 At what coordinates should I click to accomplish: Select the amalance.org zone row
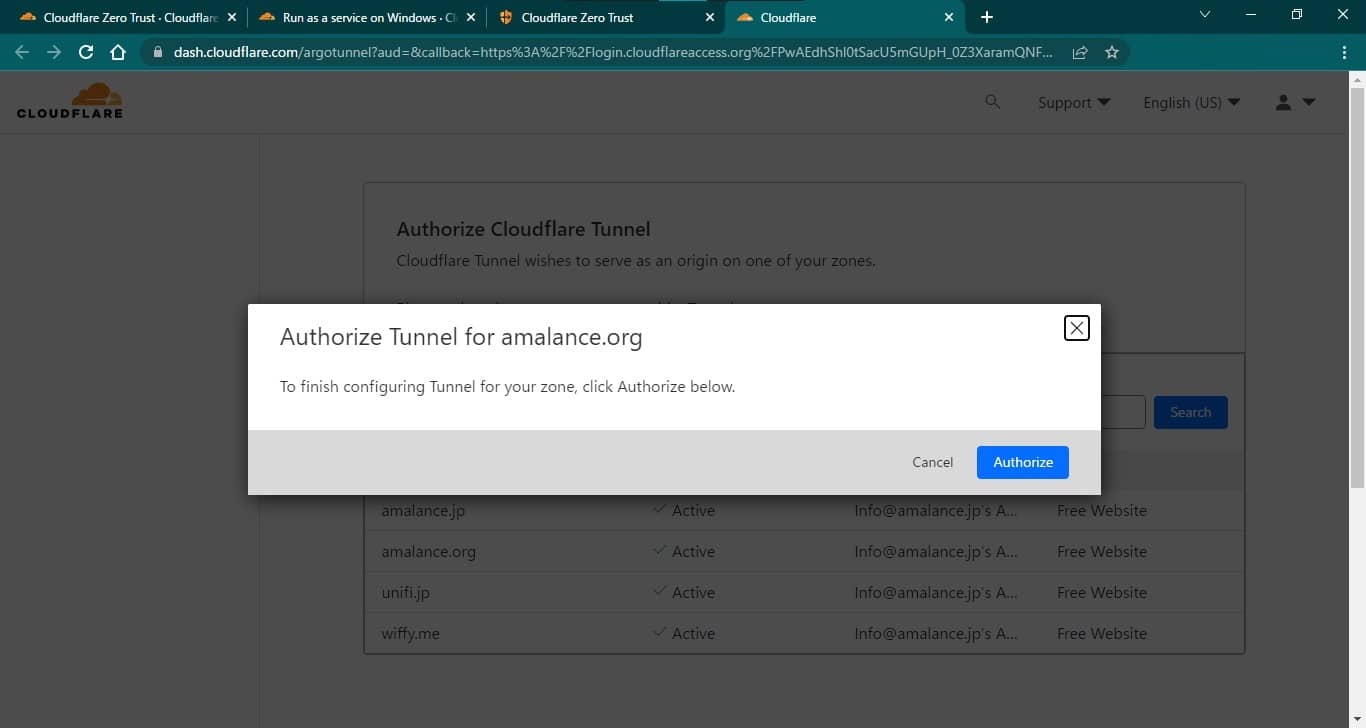[x=804, y=551]
